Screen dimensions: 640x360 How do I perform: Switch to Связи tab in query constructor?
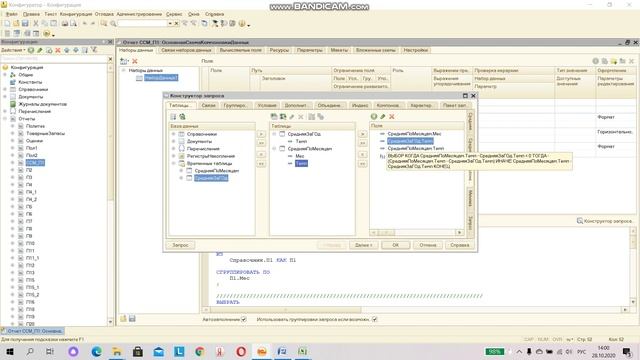click(x=208, y=105)
